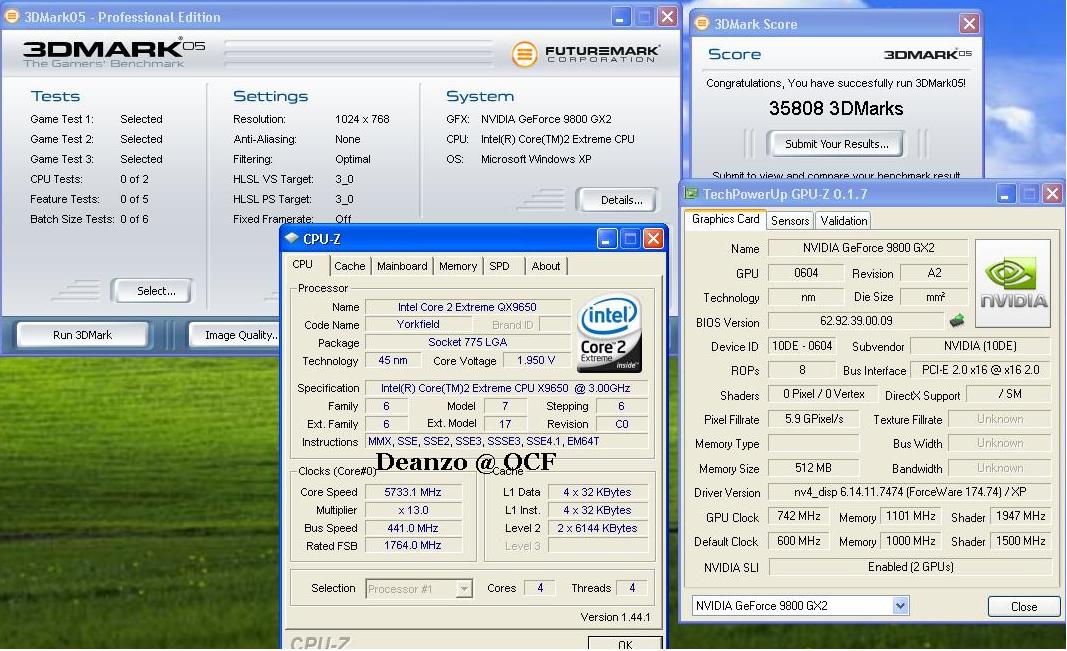1067x651 pixels.
Task: Minimize the CPU-Z window
Action: (607, 238)
